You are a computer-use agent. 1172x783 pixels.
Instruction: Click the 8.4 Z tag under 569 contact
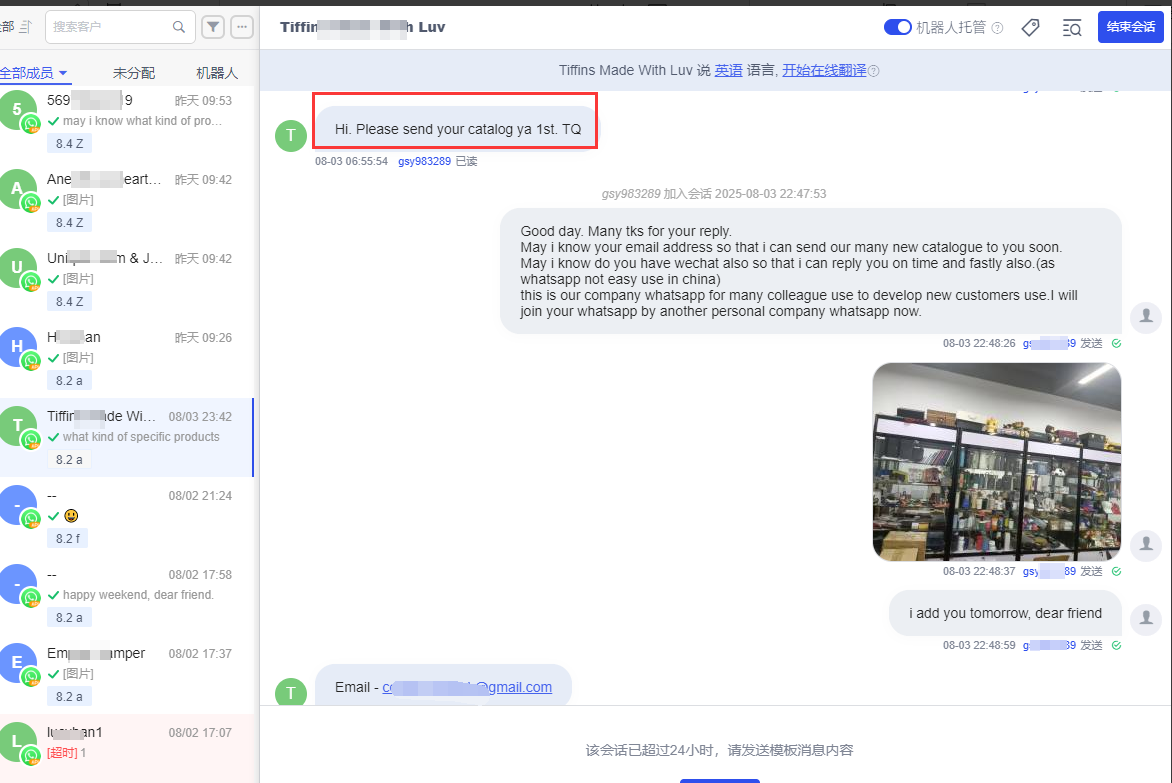tap(69, 143)
